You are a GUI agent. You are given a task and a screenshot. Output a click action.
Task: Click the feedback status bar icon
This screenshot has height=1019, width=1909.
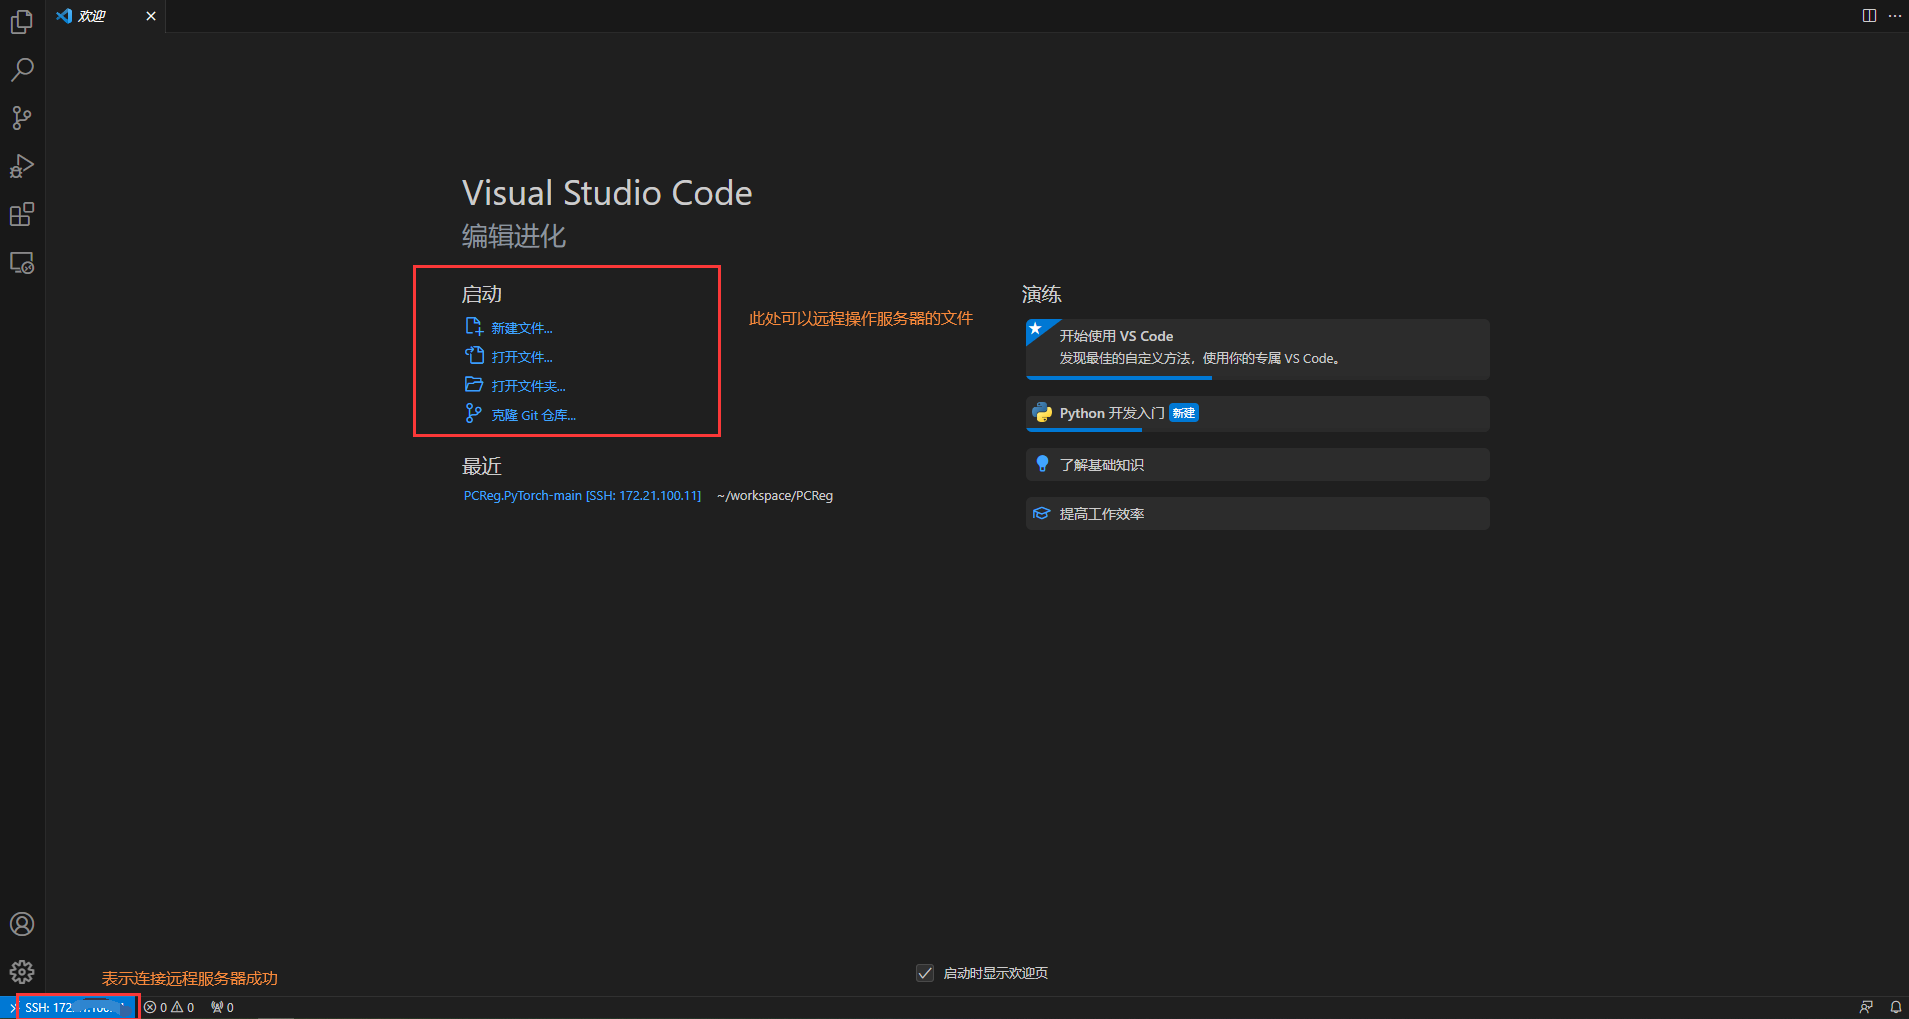tap(1866, 1007)
